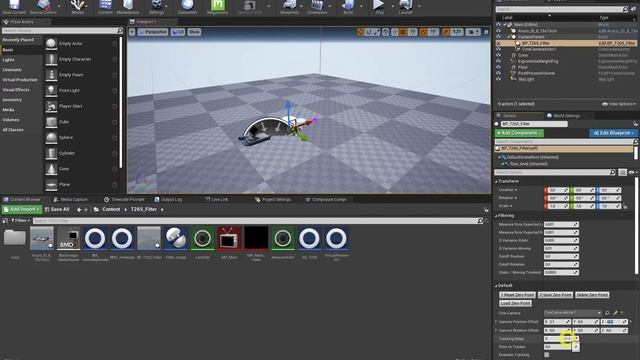Click the Cutoff Position value slider field
640x360 pixels.
561,256
